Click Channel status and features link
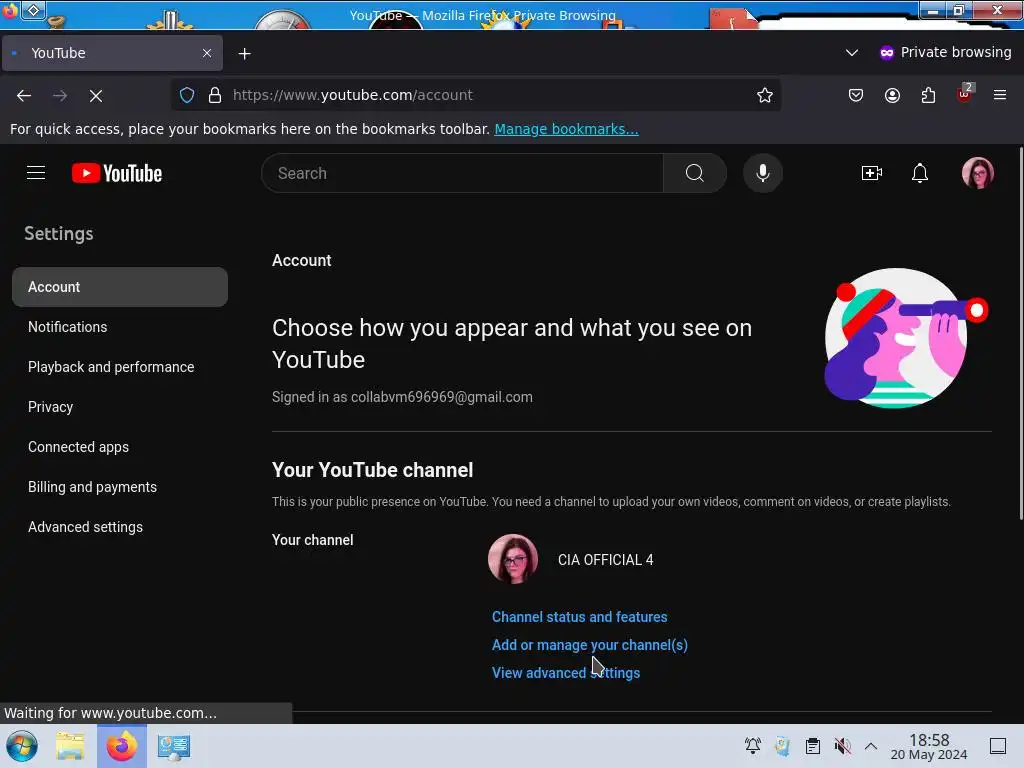1024x768 pixels. tap(579, 617)
